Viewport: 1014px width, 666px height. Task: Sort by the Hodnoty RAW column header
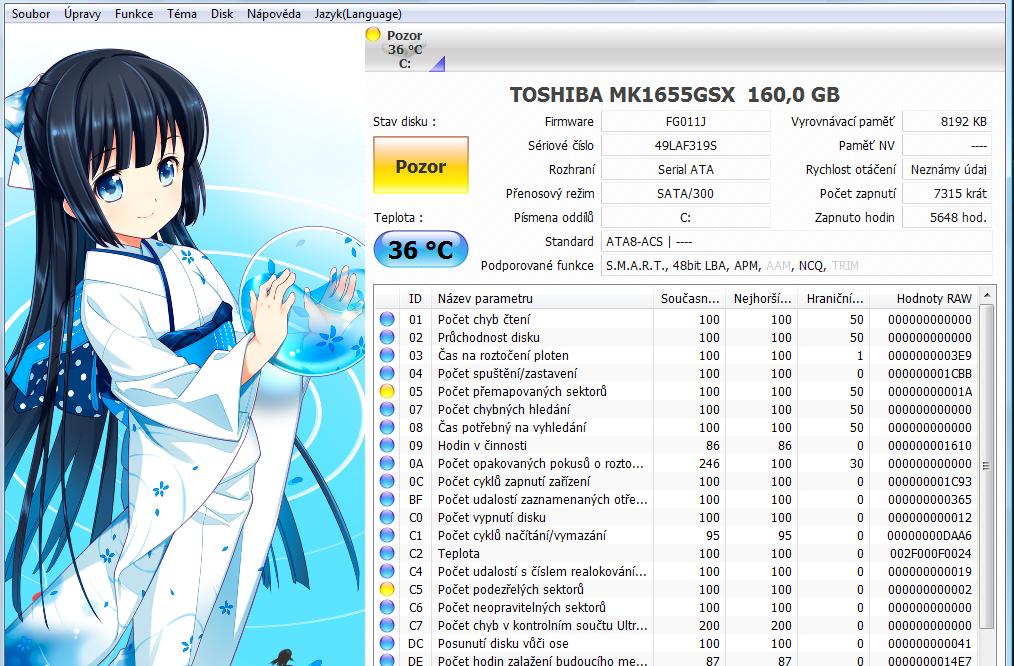(x=924, y=299)
